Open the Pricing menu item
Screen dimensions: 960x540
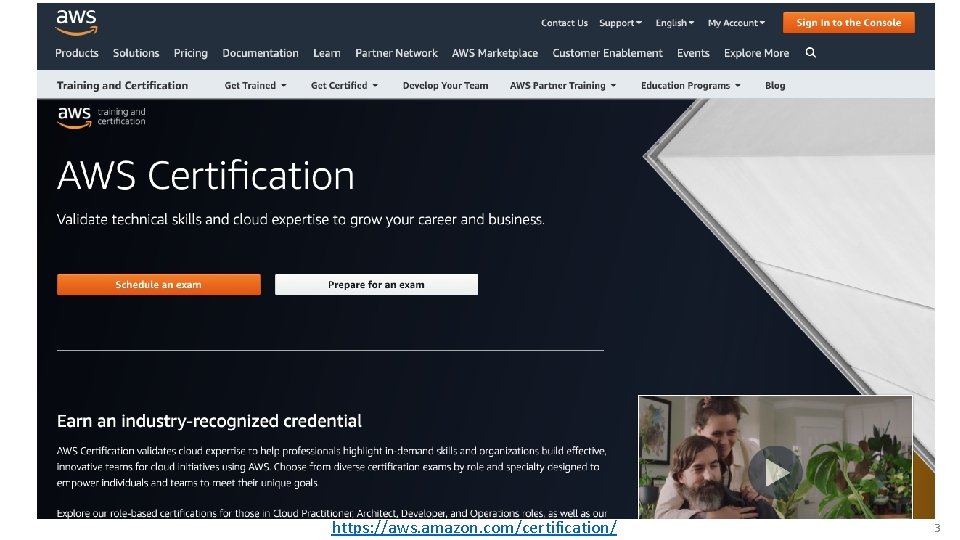(x=190, y=53)
